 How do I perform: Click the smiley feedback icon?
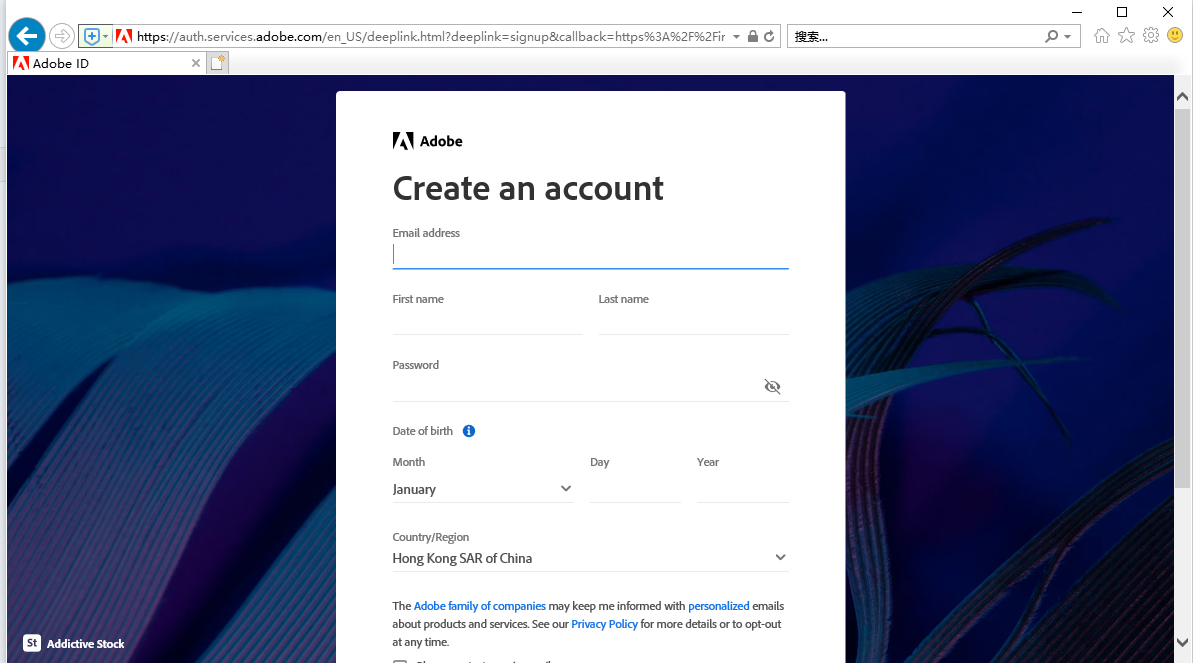(x=1176, y=36)
